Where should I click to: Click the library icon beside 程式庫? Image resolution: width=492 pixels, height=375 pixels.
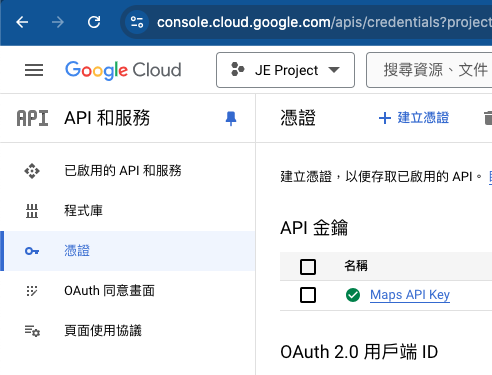tap(32, 211)
